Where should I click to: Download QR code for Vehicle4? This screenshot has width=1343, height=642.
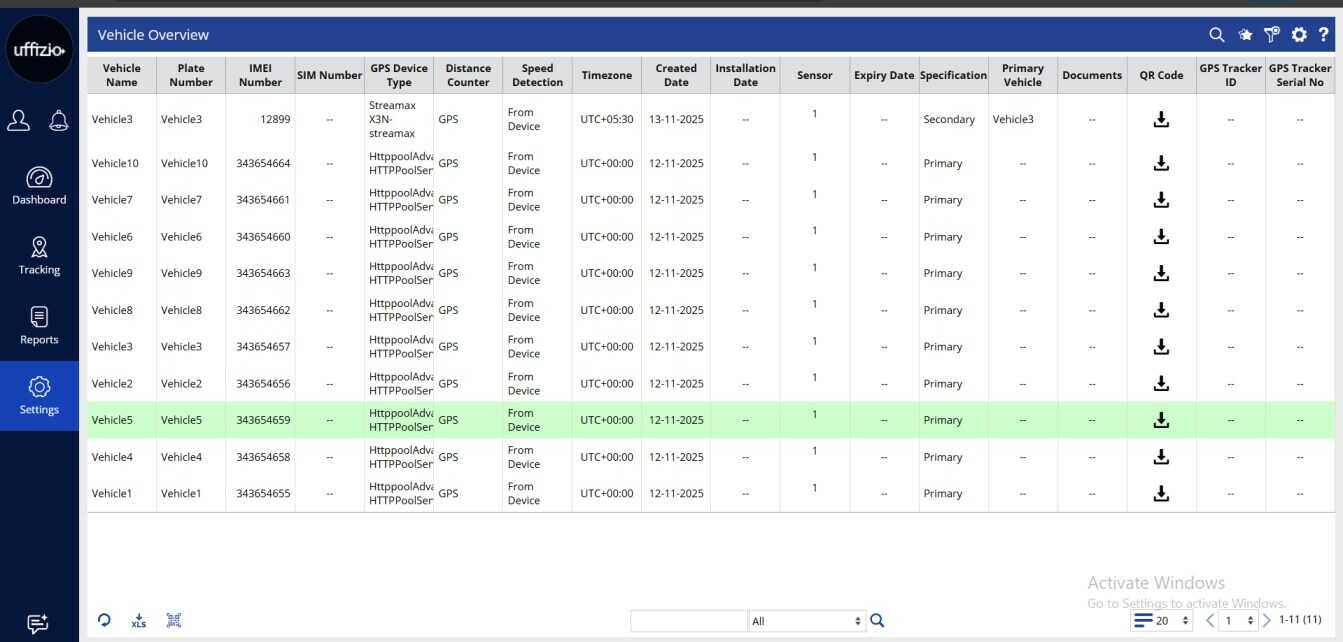[1161, 457]
